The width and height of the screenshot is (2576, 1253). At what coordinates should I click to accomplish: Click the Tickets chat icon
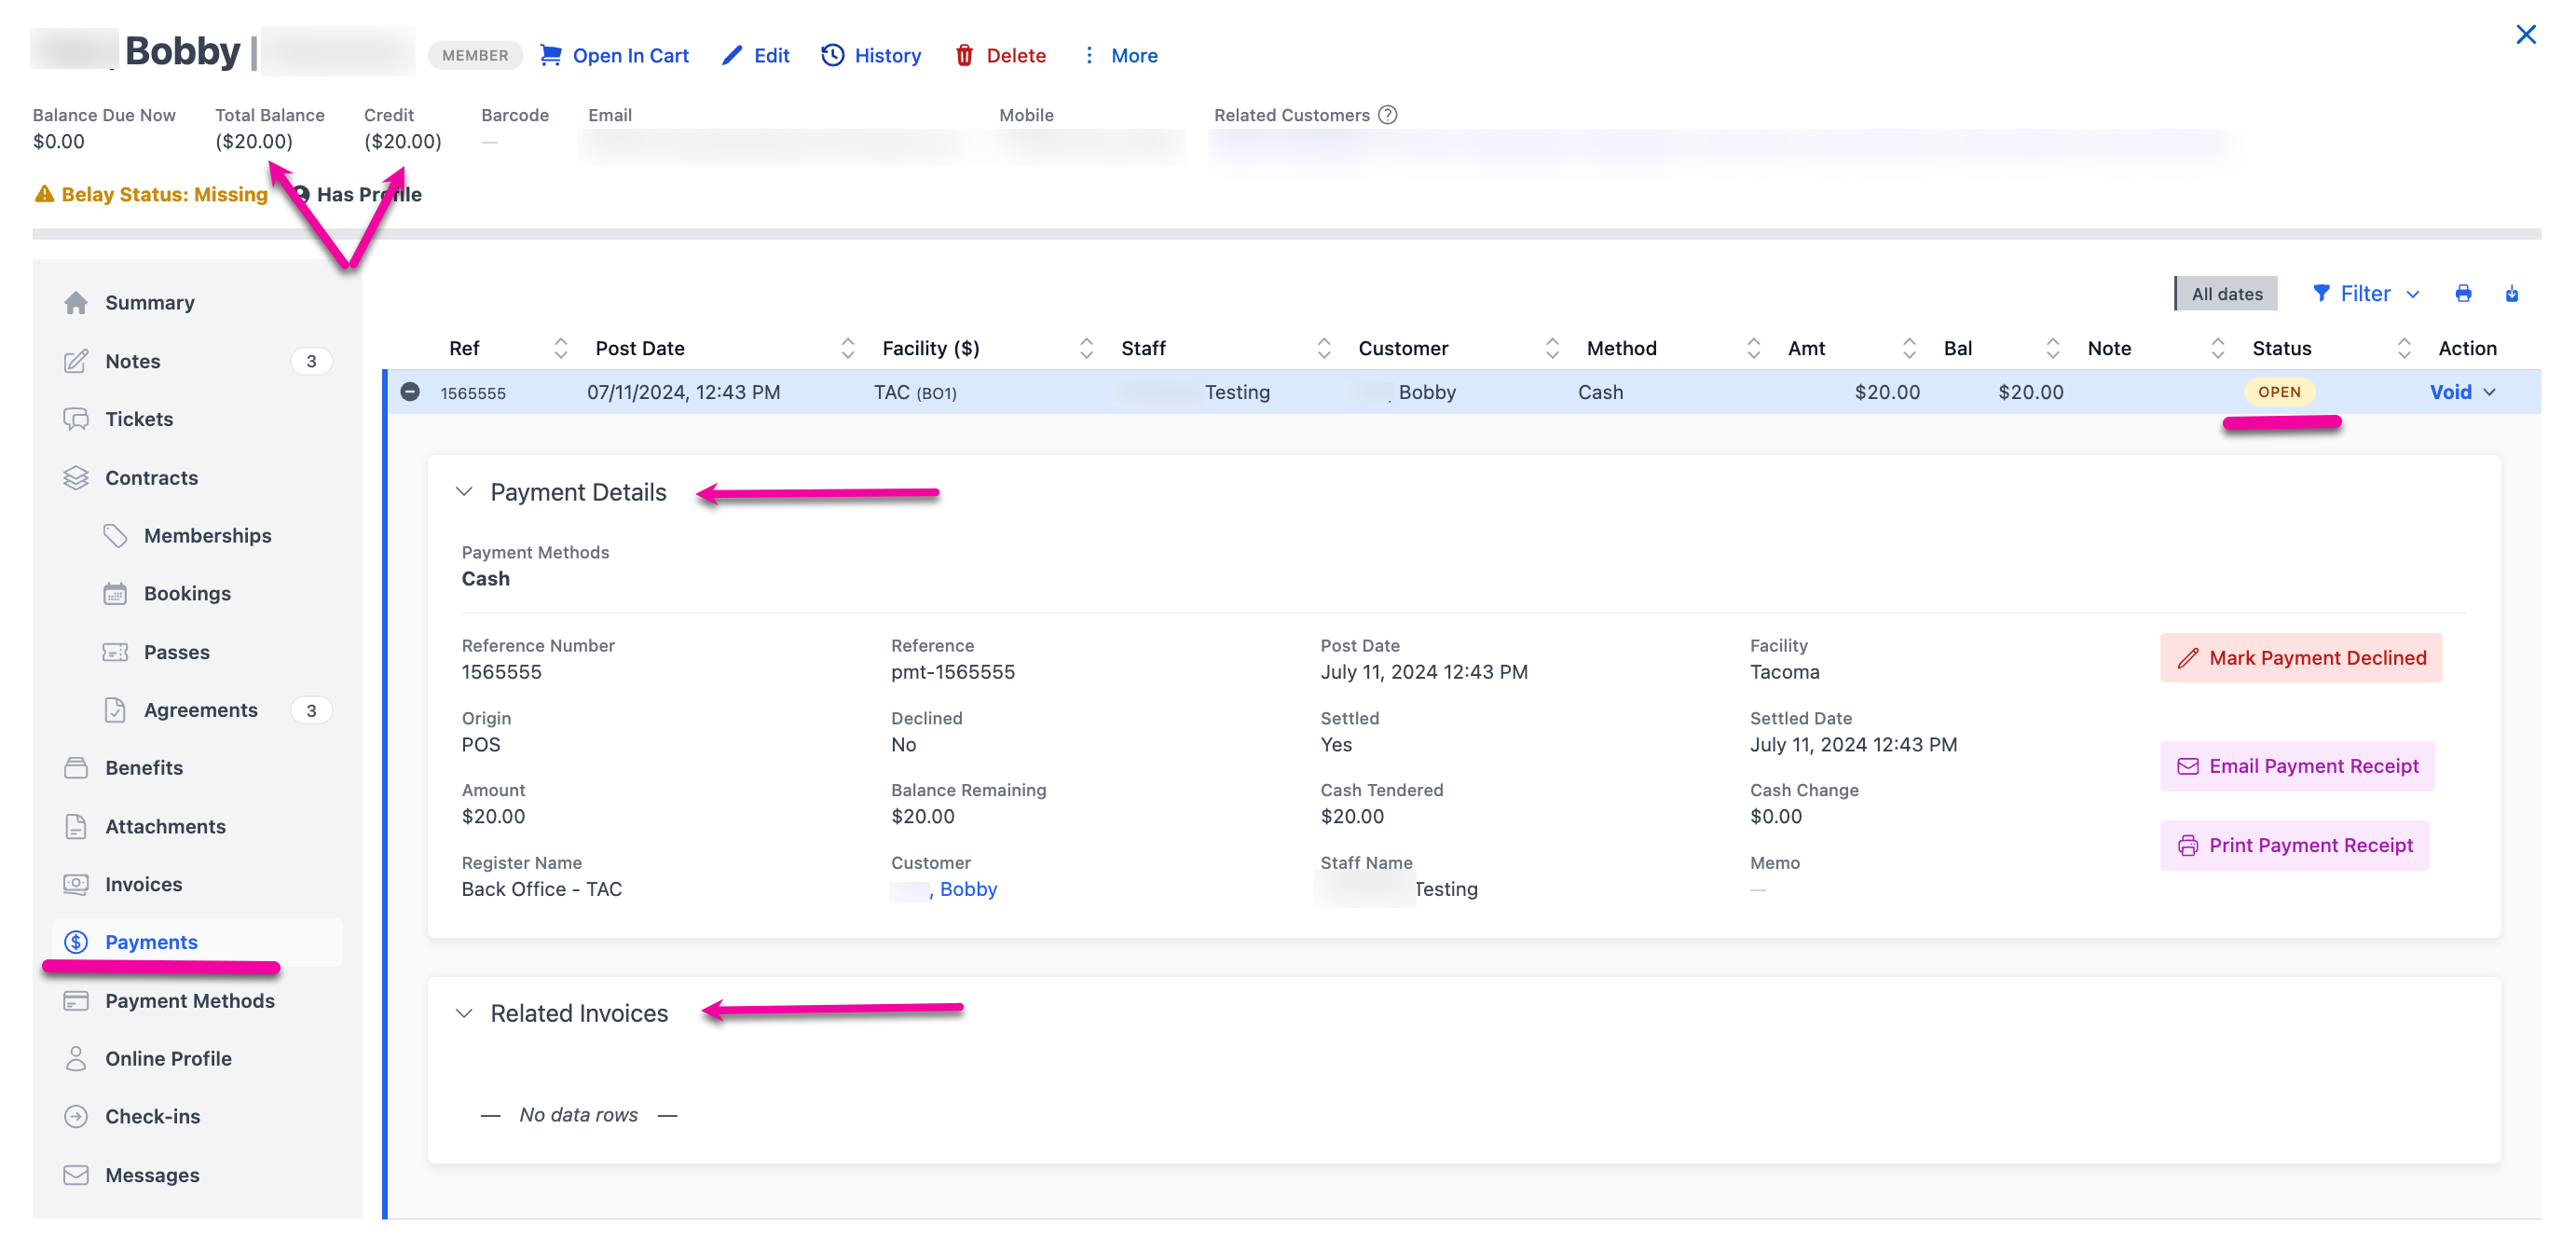(x=76, y=419)
